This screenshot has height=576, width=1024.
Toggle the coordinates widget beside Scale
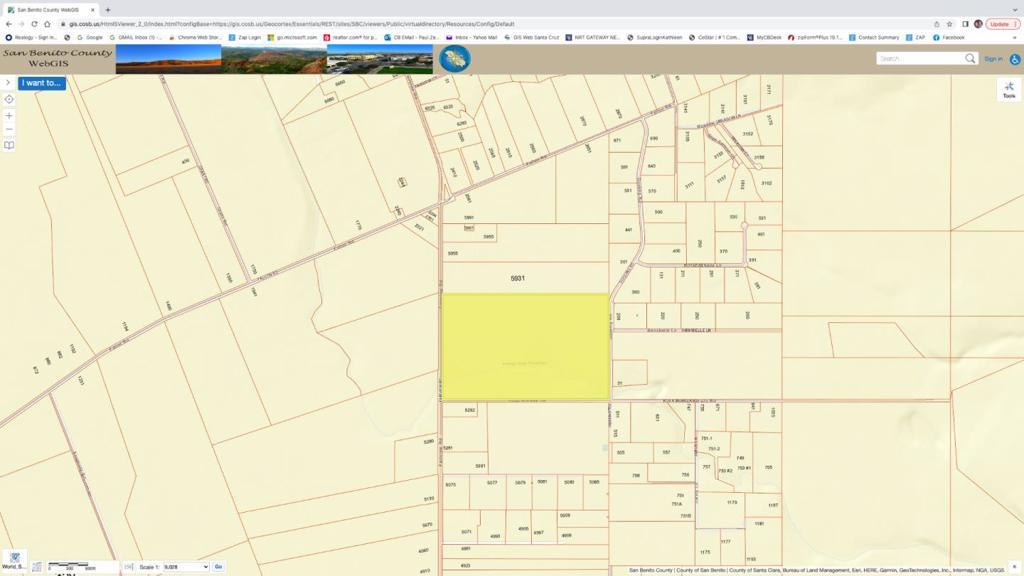tap(129, 567)
